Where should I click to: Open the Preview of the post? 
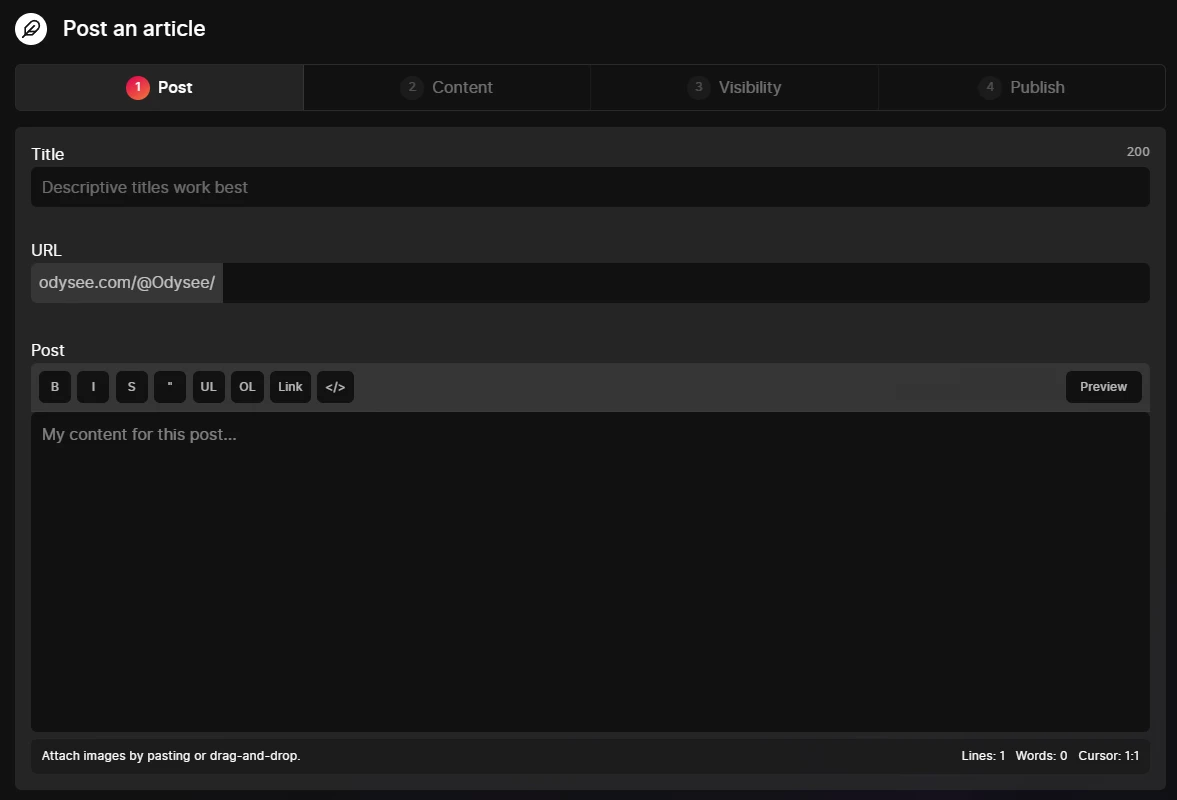pyautogui.click(x=1103, y=387)
